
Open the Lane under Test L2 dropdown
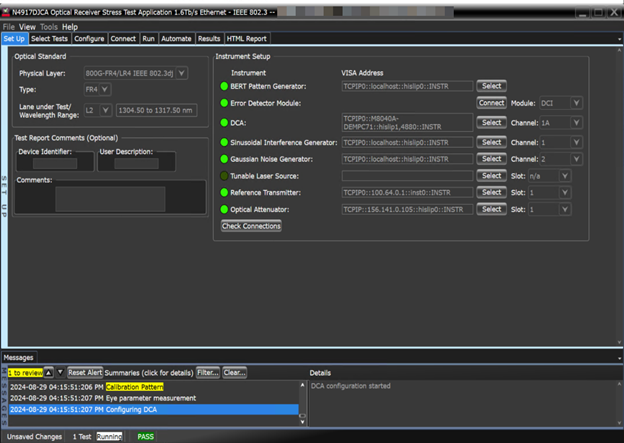[x=105, y=110]
